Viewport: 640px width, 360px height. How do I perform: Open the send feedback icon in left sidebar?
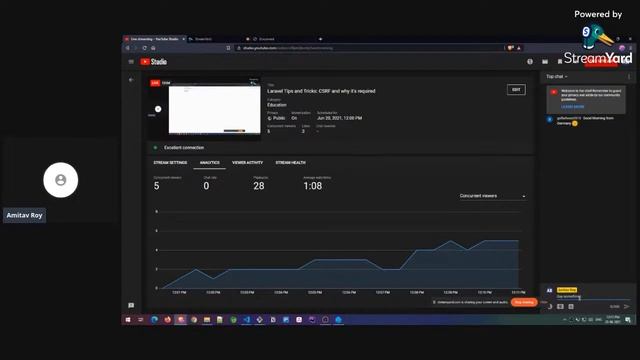point(131,305)
